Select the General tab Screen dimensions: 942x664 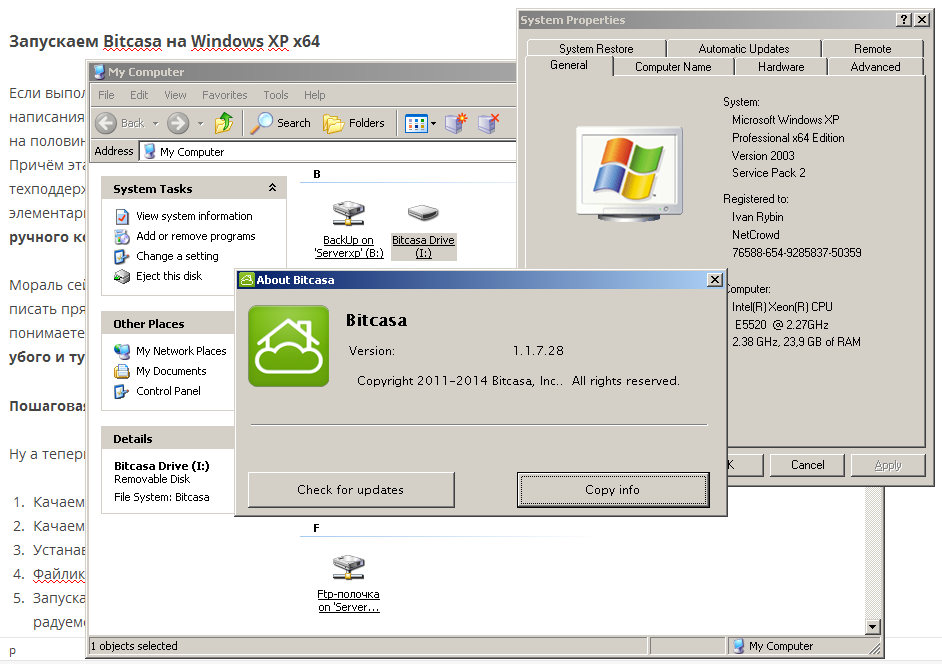tap(569, 65)
